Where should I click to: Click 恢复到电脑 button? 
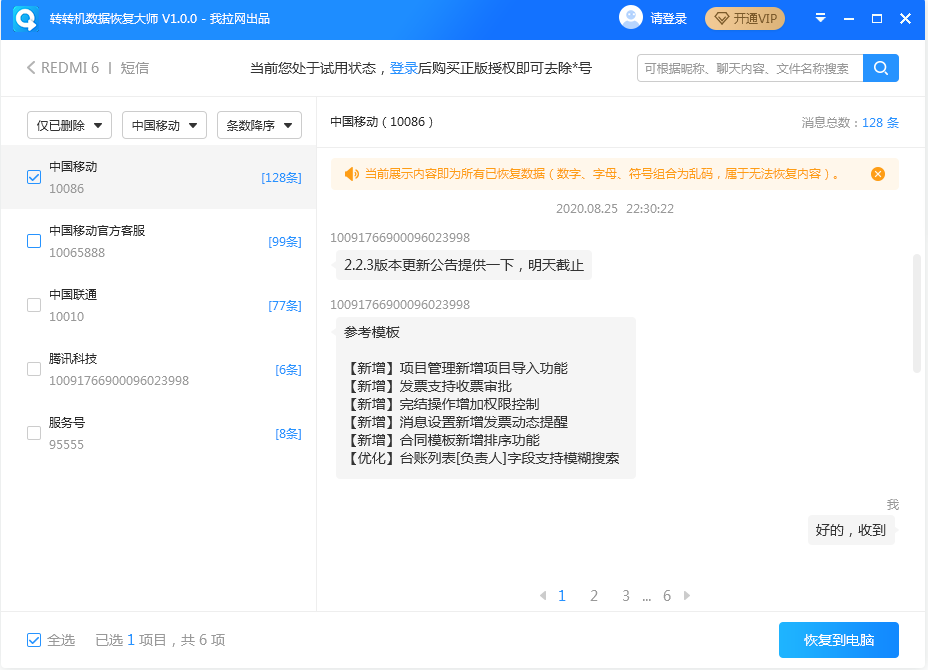[x=839, y=640]
